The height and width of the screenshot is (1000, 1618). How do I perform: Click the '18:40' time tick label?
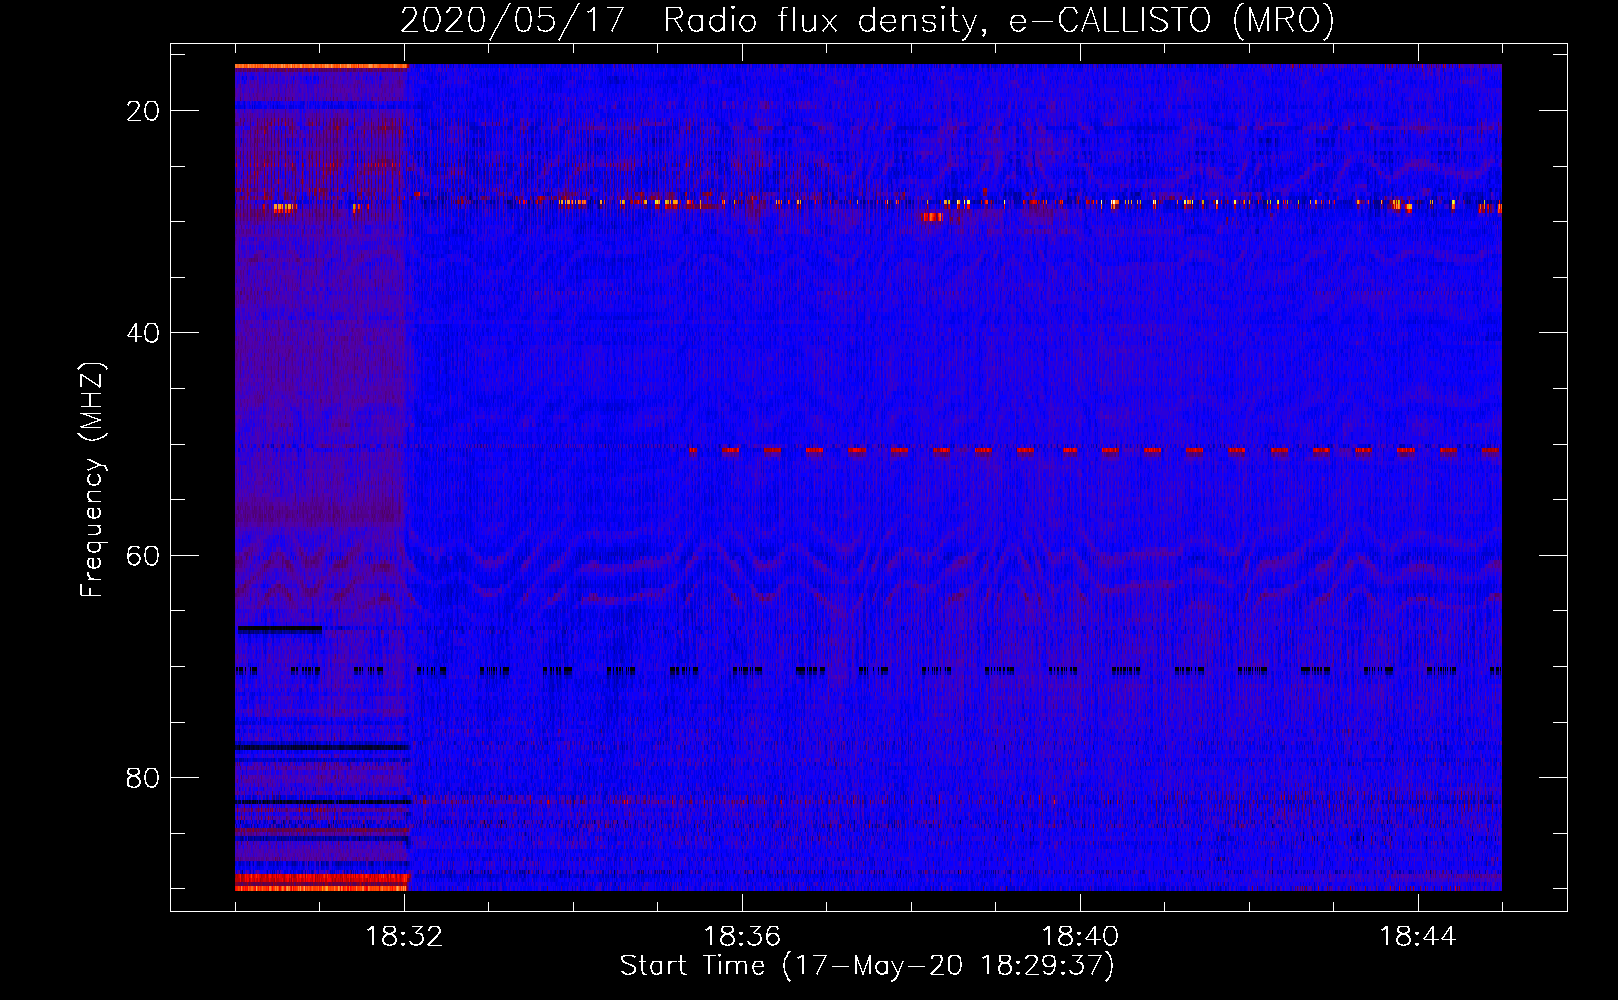tap(1080, 937)
